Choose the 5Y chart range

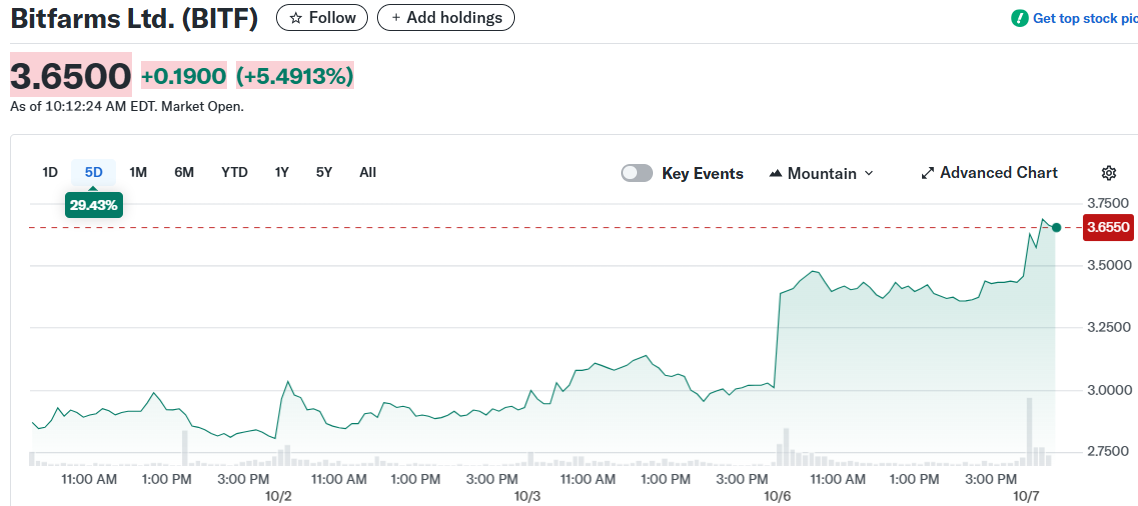point(324,172)
